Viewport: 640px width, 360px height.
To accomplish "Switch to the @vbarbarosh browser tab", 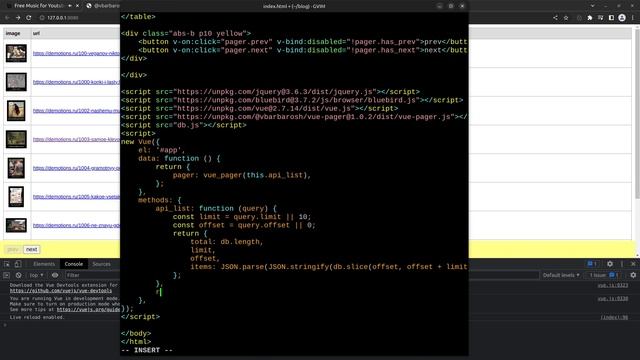I will point(103,6).
